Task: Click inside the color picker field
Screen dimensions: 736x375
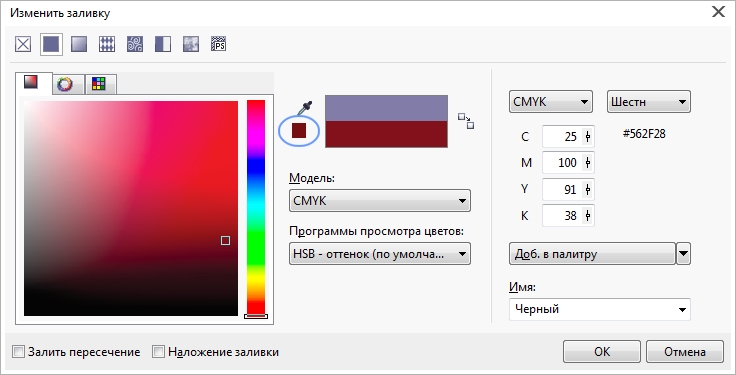Action: [131, 208]
